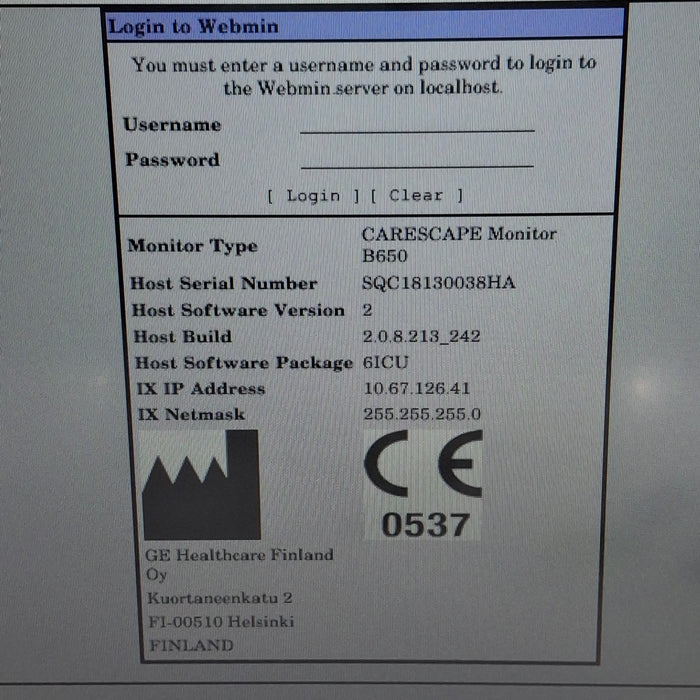Click the Username input field
Screen dimensions: 700x700
click(417, 124)
